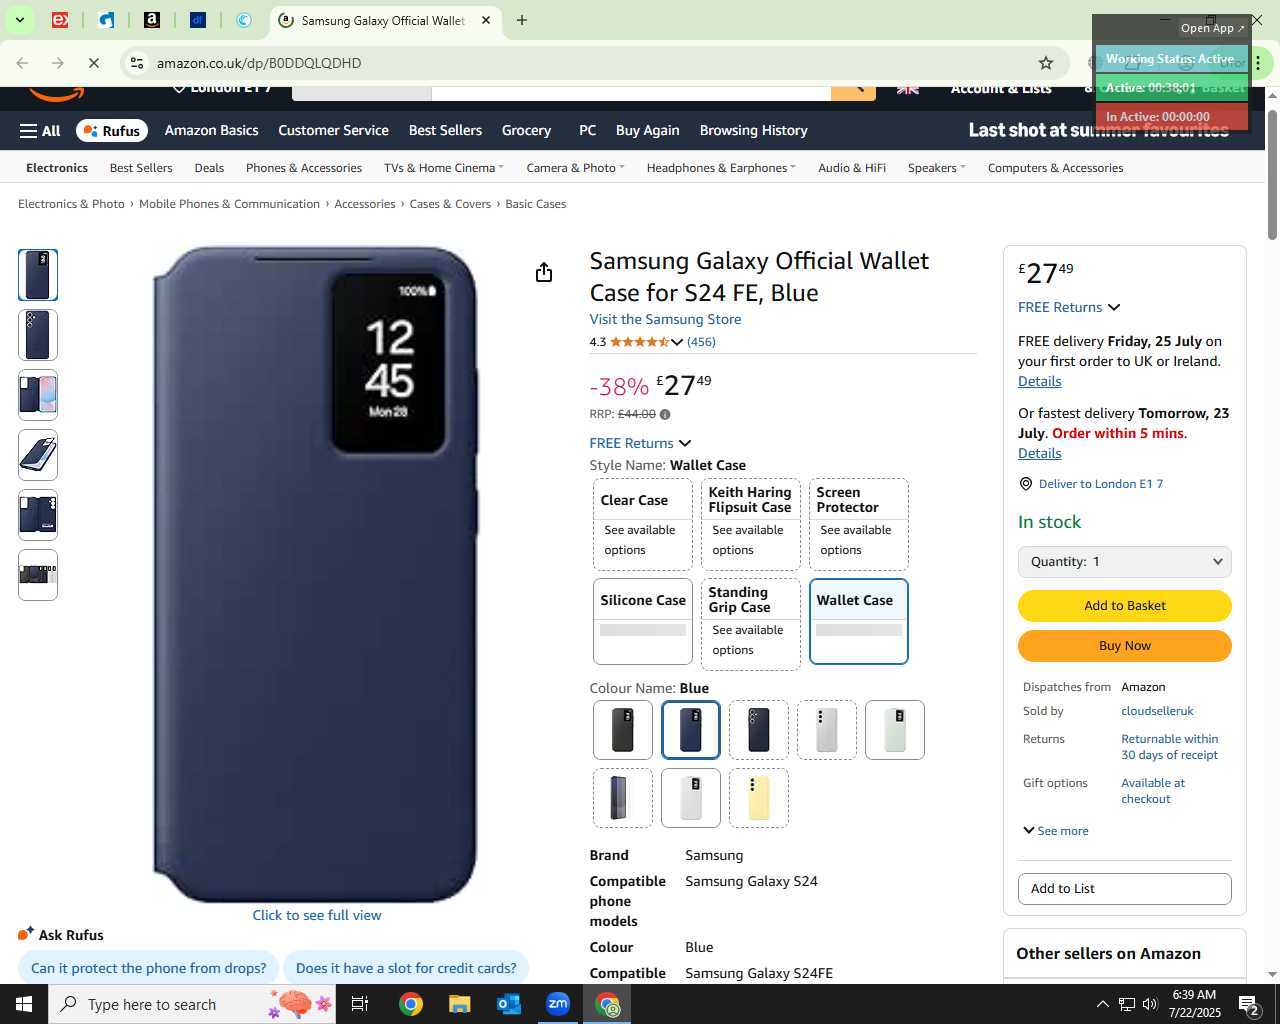This screenshot has height=1024, width=1280.
Task: Click the share icon beside product image
Action: [x=544, y=272]
